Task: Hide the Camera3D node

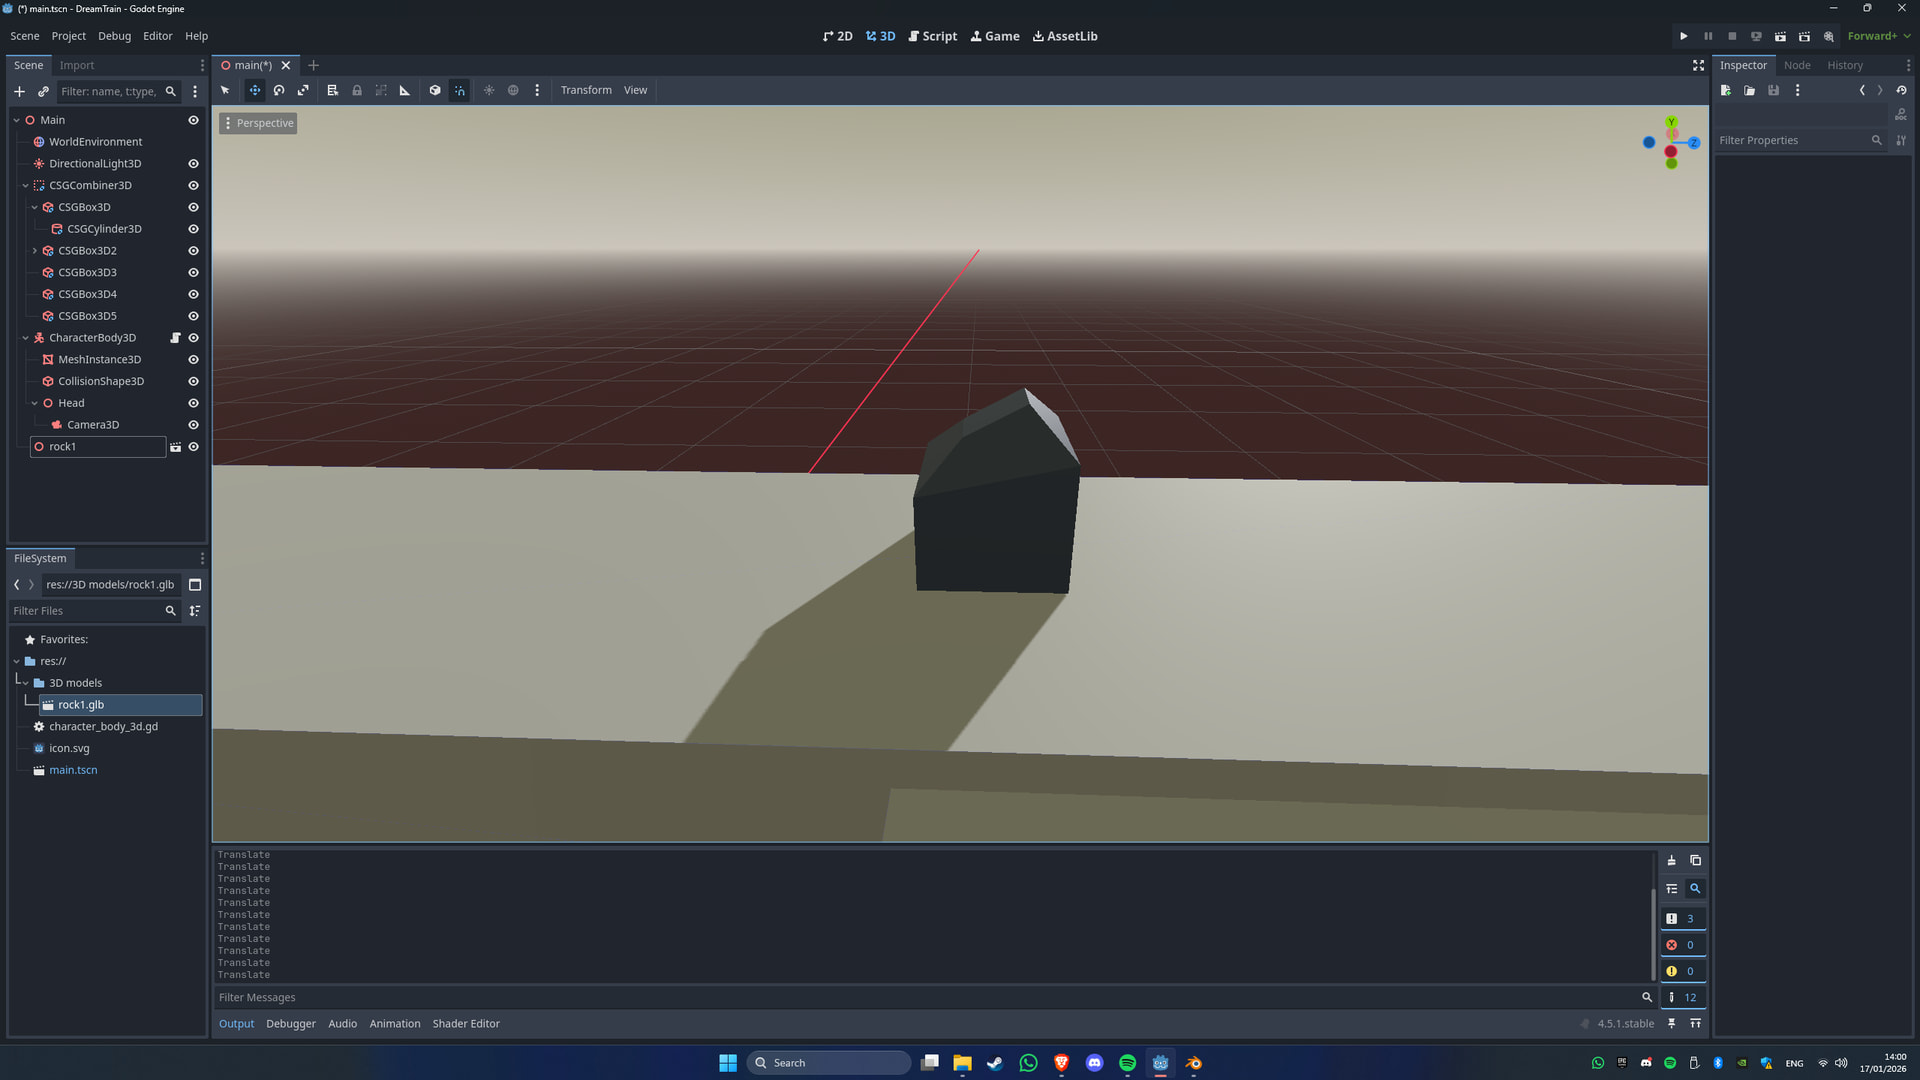Action: (x=193, y=425)
